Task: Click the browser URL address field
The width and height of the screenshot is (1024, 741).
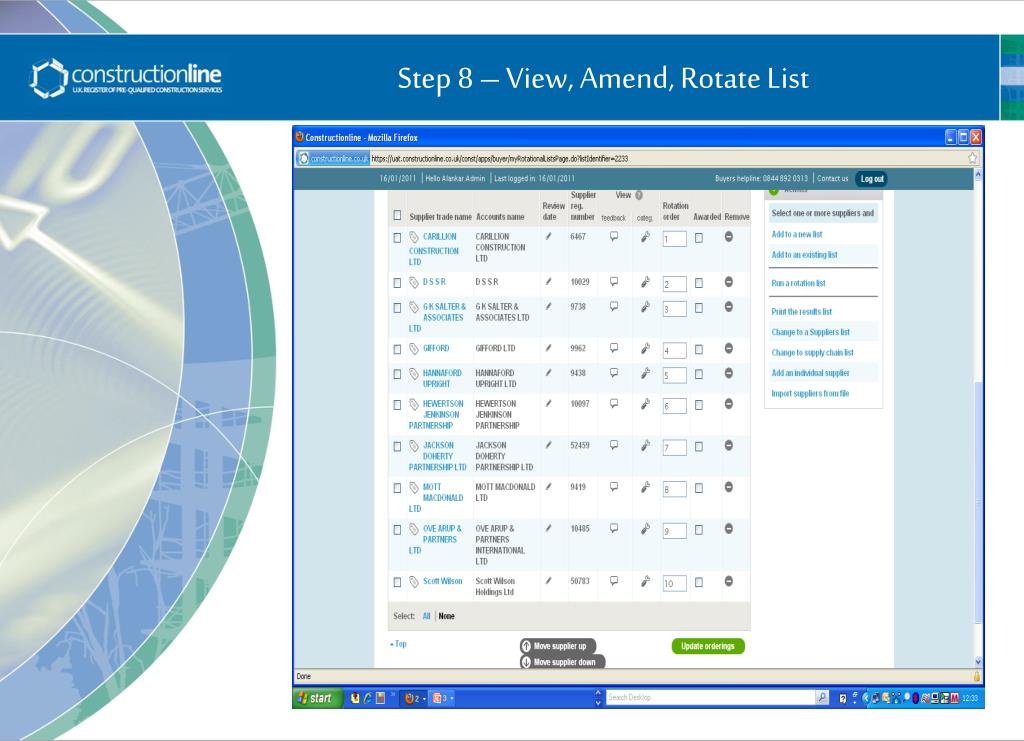Action: (667, 158)
